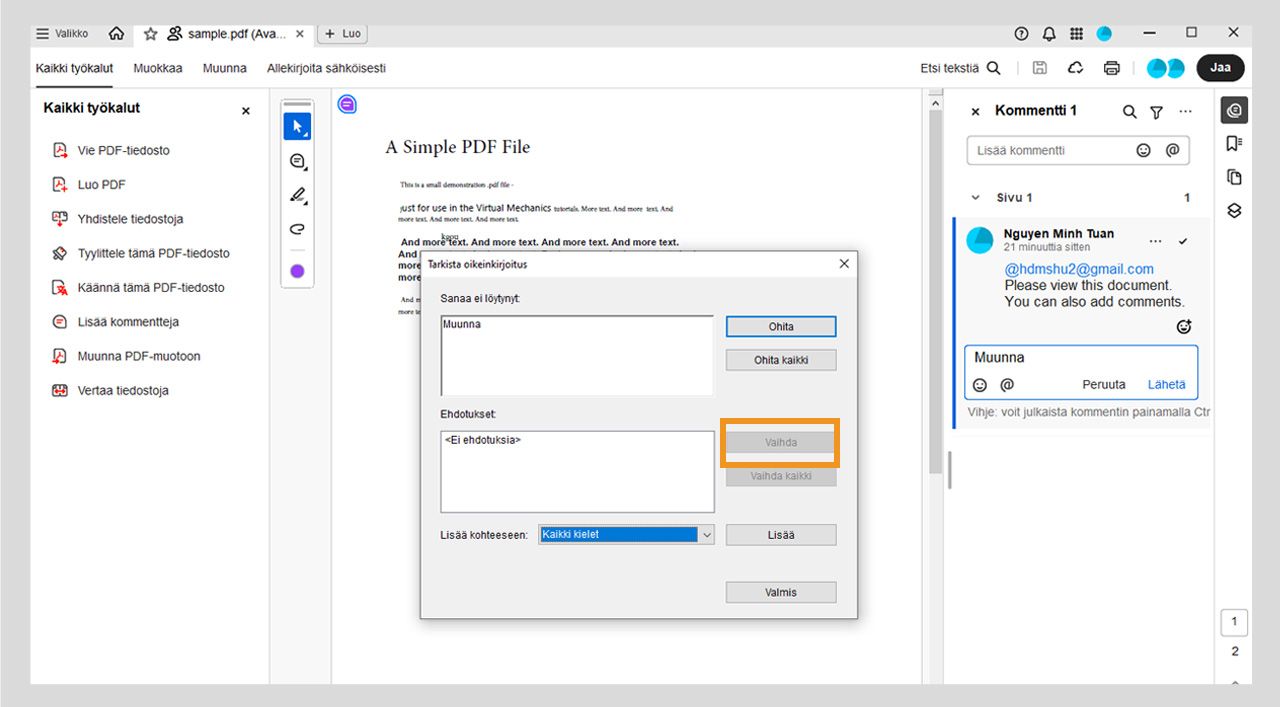Click the save diskette icon
This screenshot has height=707, width=1280.
tap(1040, 68)
